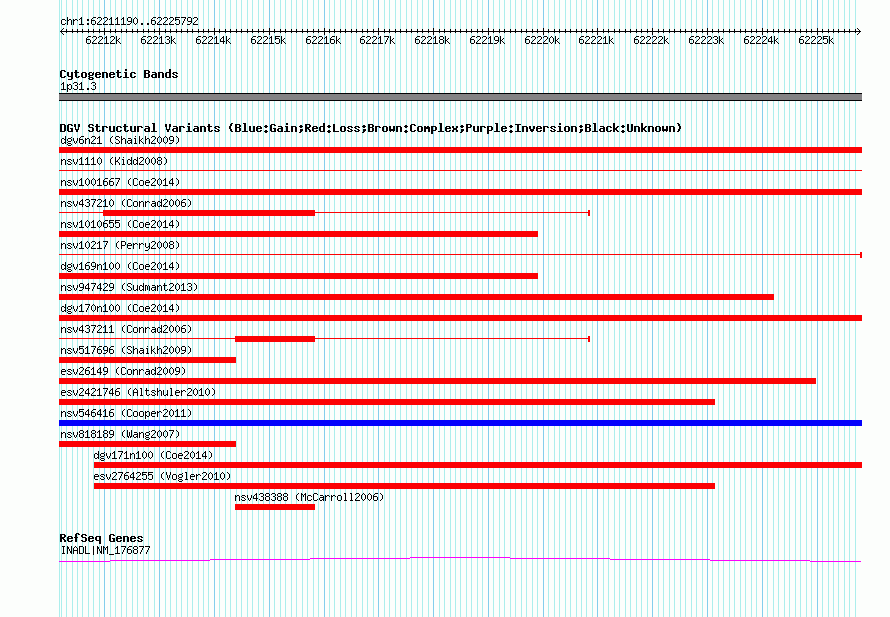This screenshot has height=617, width=890.
Task: Click the 62216k ruler mark
Action: click(324, 40)
